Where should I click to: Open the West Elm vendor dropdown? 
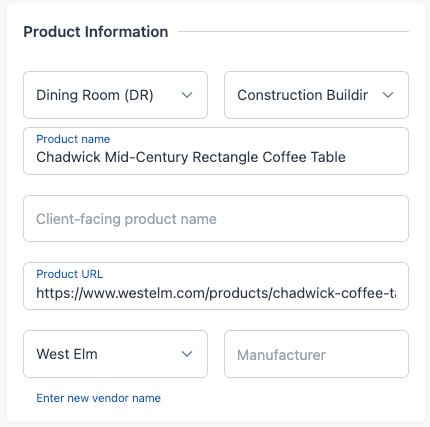pyautogui.click(x=115, y=354)
